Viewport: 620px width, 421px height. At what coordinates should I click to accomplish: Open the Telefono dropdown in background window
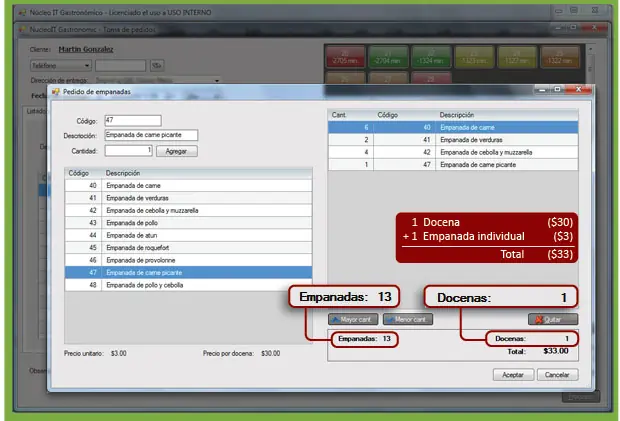point(61,65)
